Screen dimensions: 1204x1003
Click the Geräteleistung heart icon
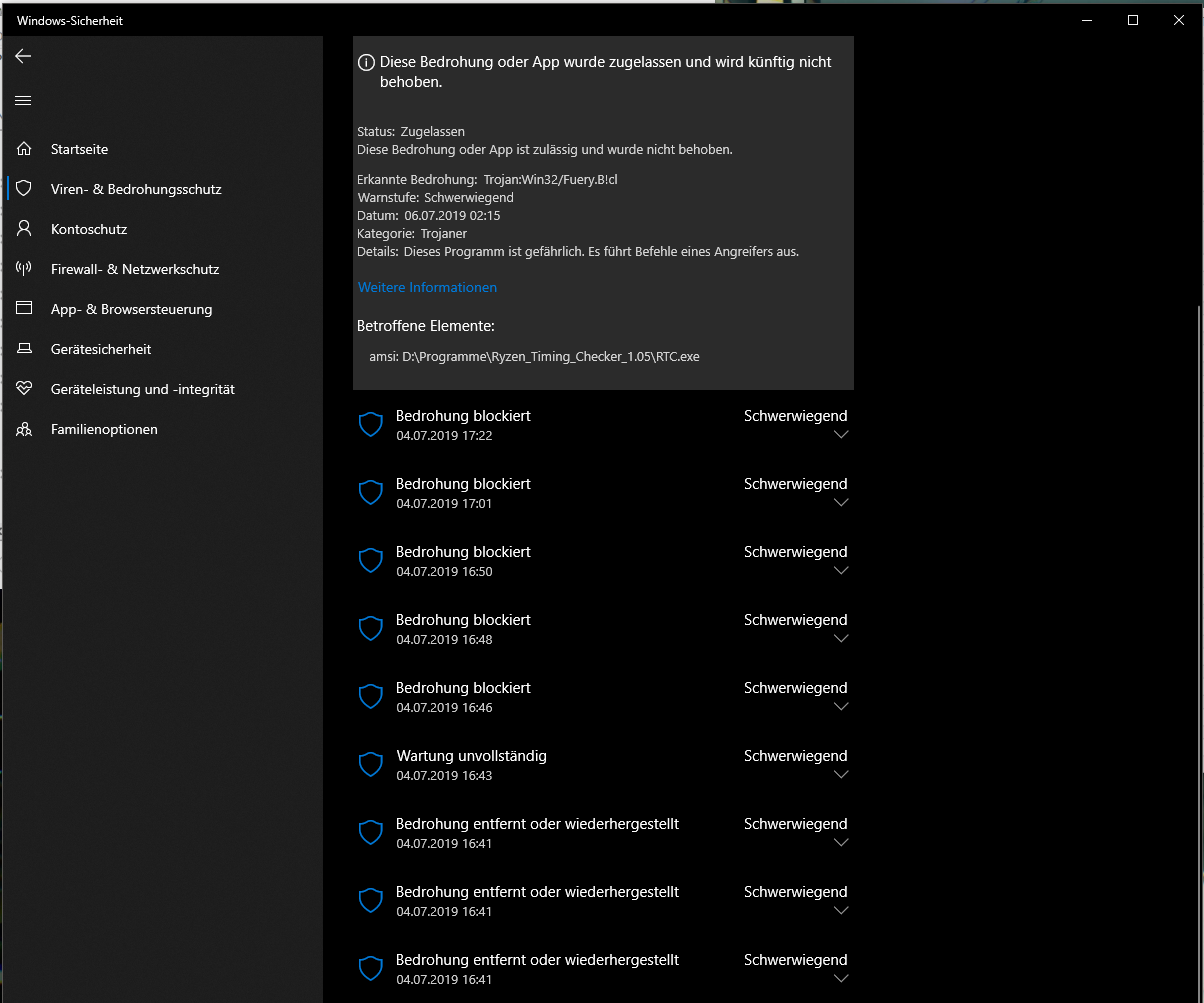[x=25, y=389]
